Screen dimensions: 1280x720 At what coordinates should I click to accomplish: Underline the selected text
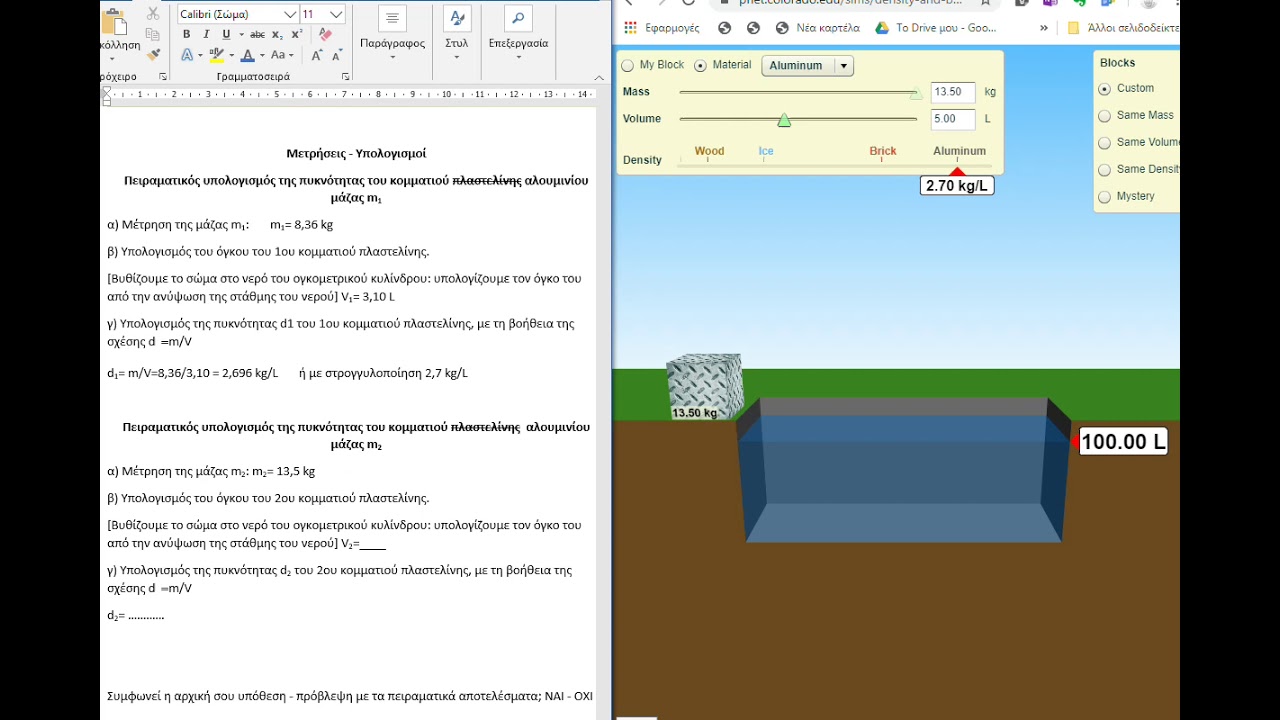(x=225, y=35)
